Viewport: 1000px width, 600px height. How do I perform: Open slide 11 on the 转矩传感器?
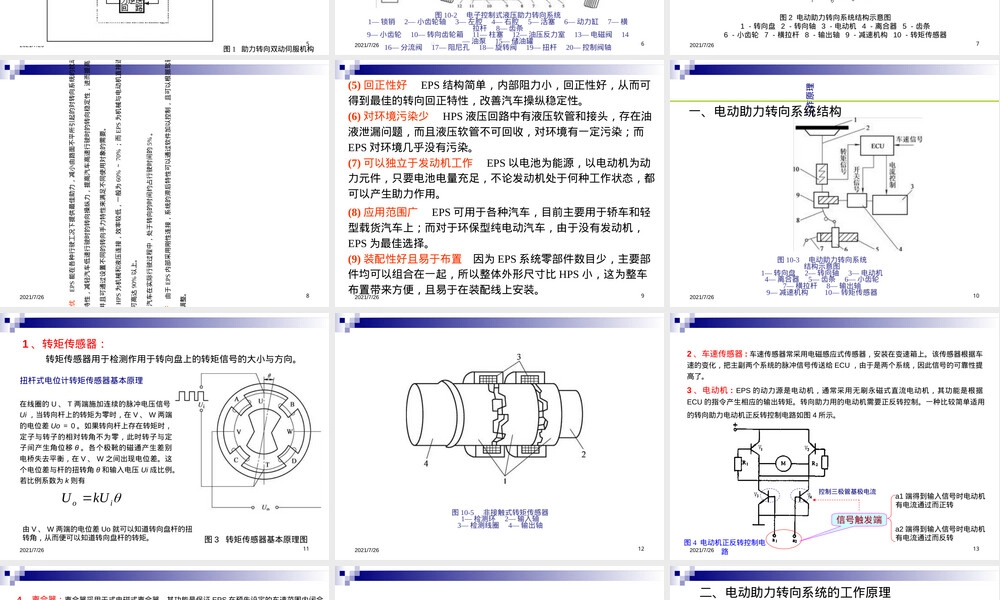(x=165, y=436)
